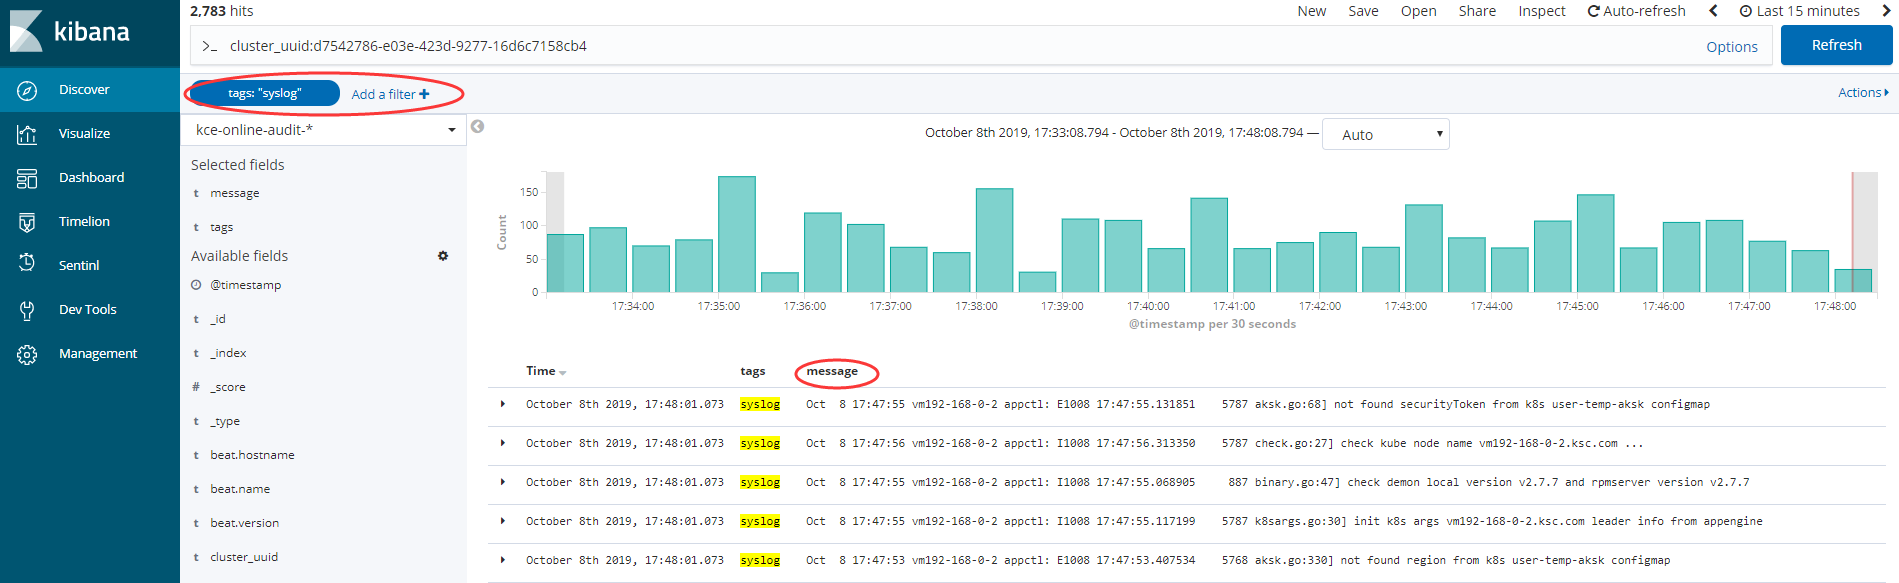Open Dashboard from the sidebar icon
The height and width of the screenshot is (583, 1899).
tap(27, 178)
